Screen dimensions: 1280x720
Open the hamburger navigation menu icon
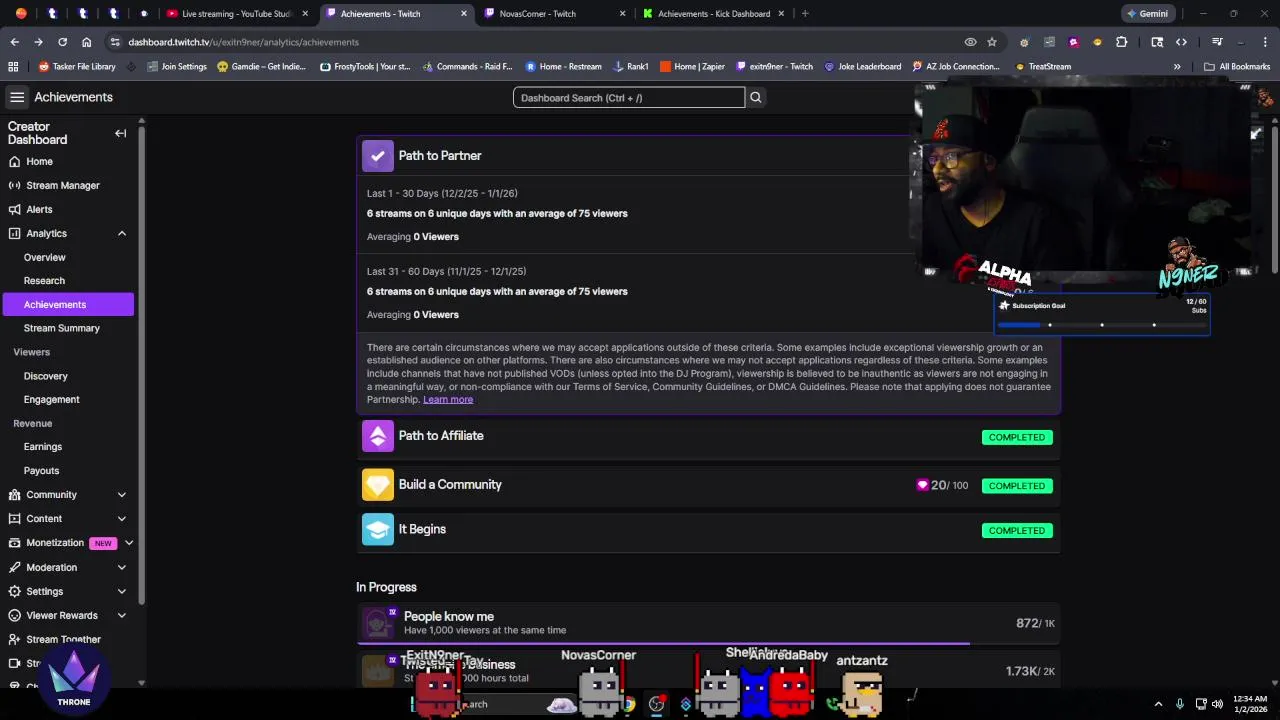17,97
